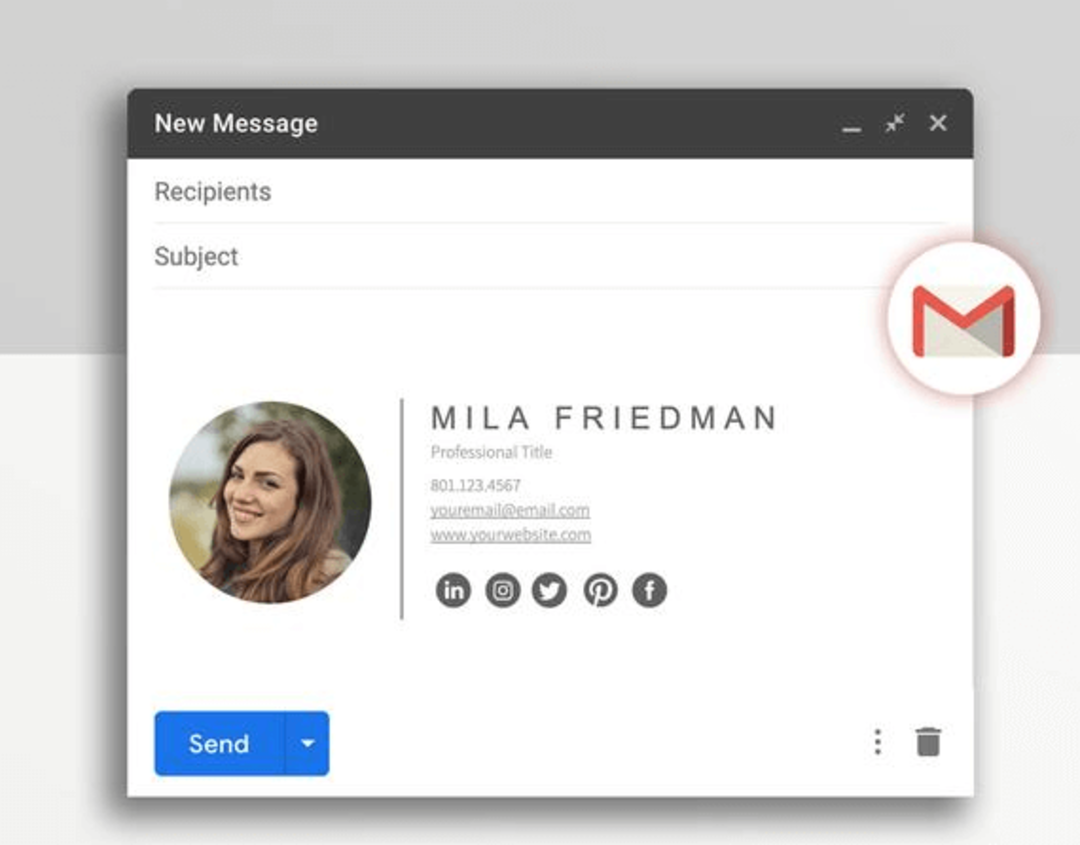The image size is (1080, 845).
Task: Open the more options three-dot menu
Action: 878,742
